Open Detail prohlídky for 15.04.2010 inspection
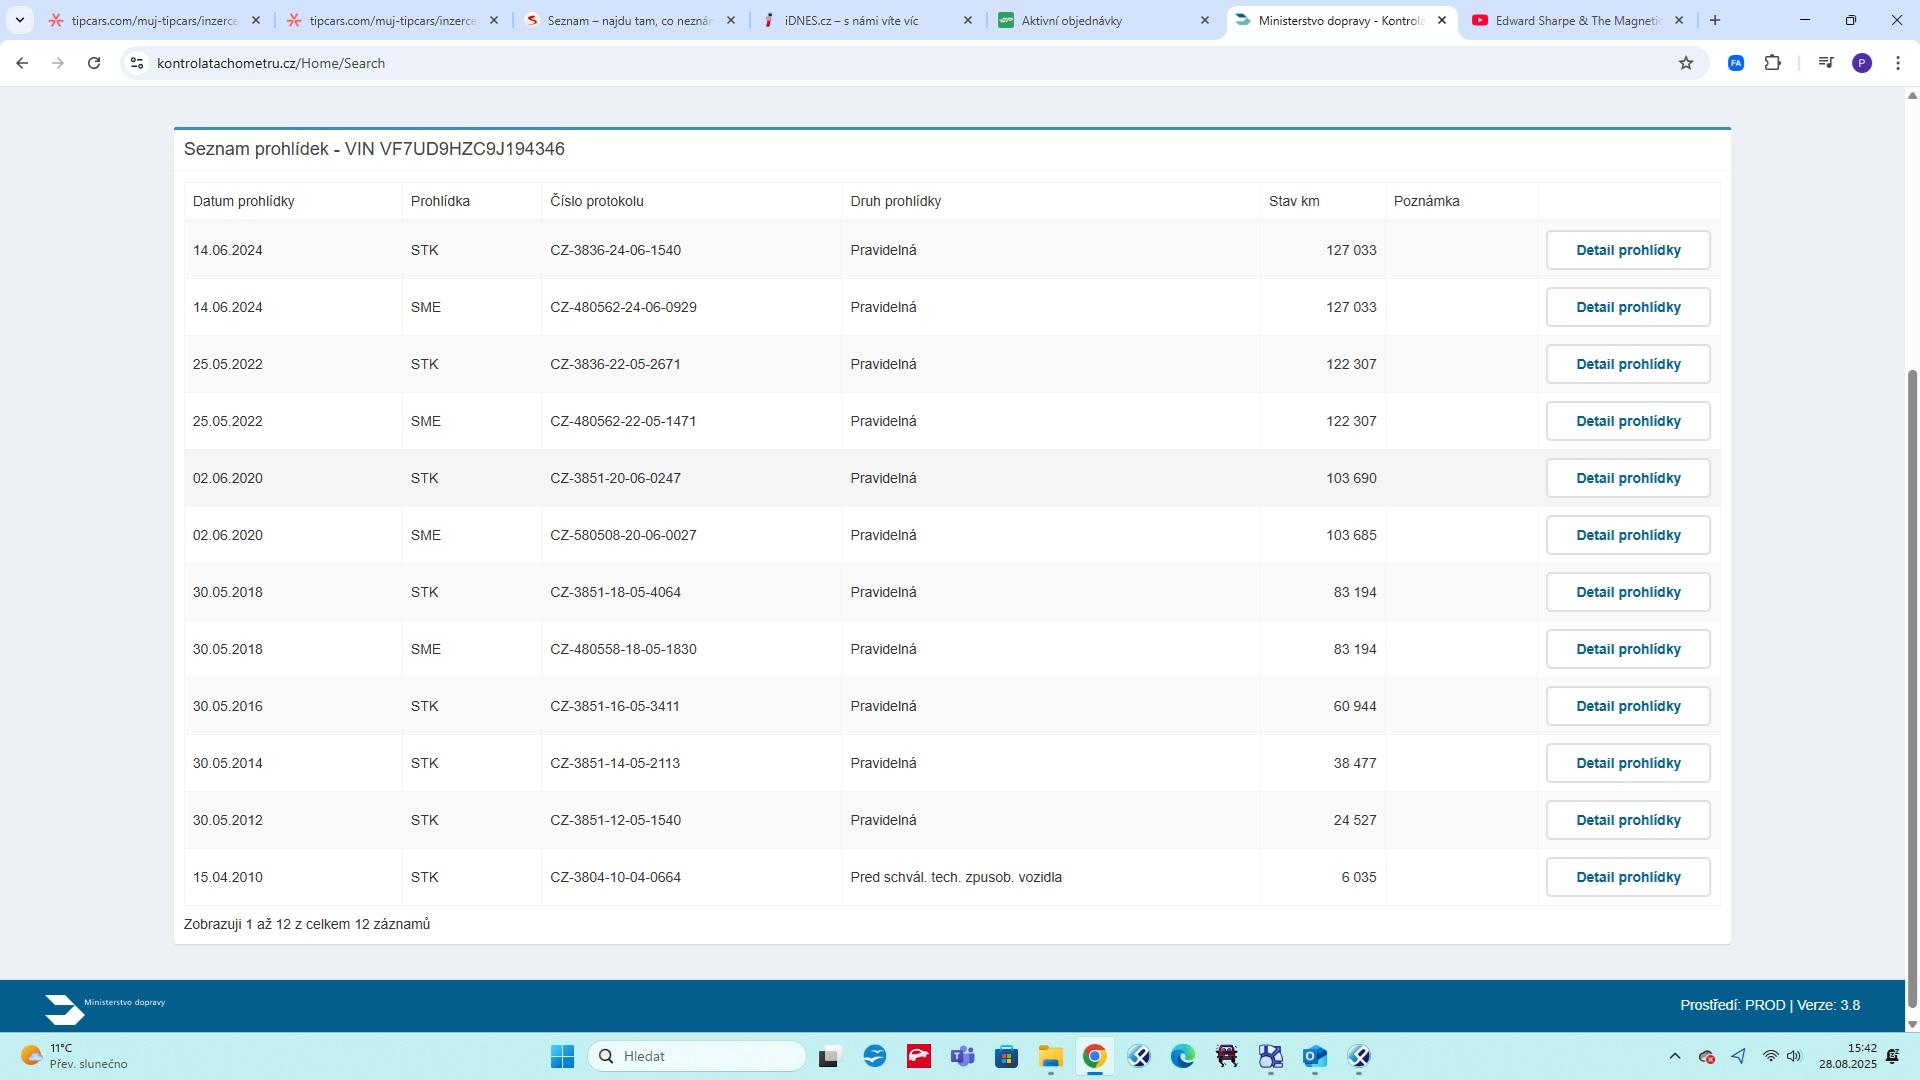Viewport: 1920px width, 1080px height. coord(1627,877)
